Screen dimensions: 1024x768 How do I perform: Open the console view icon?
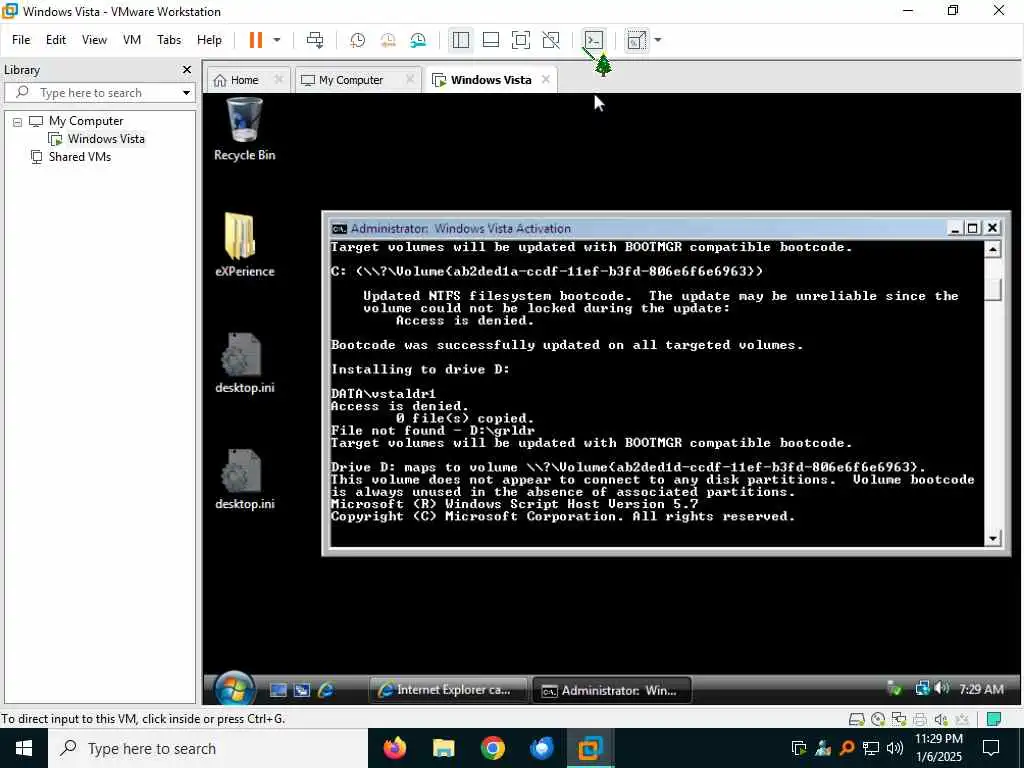(x=594, y=40)
